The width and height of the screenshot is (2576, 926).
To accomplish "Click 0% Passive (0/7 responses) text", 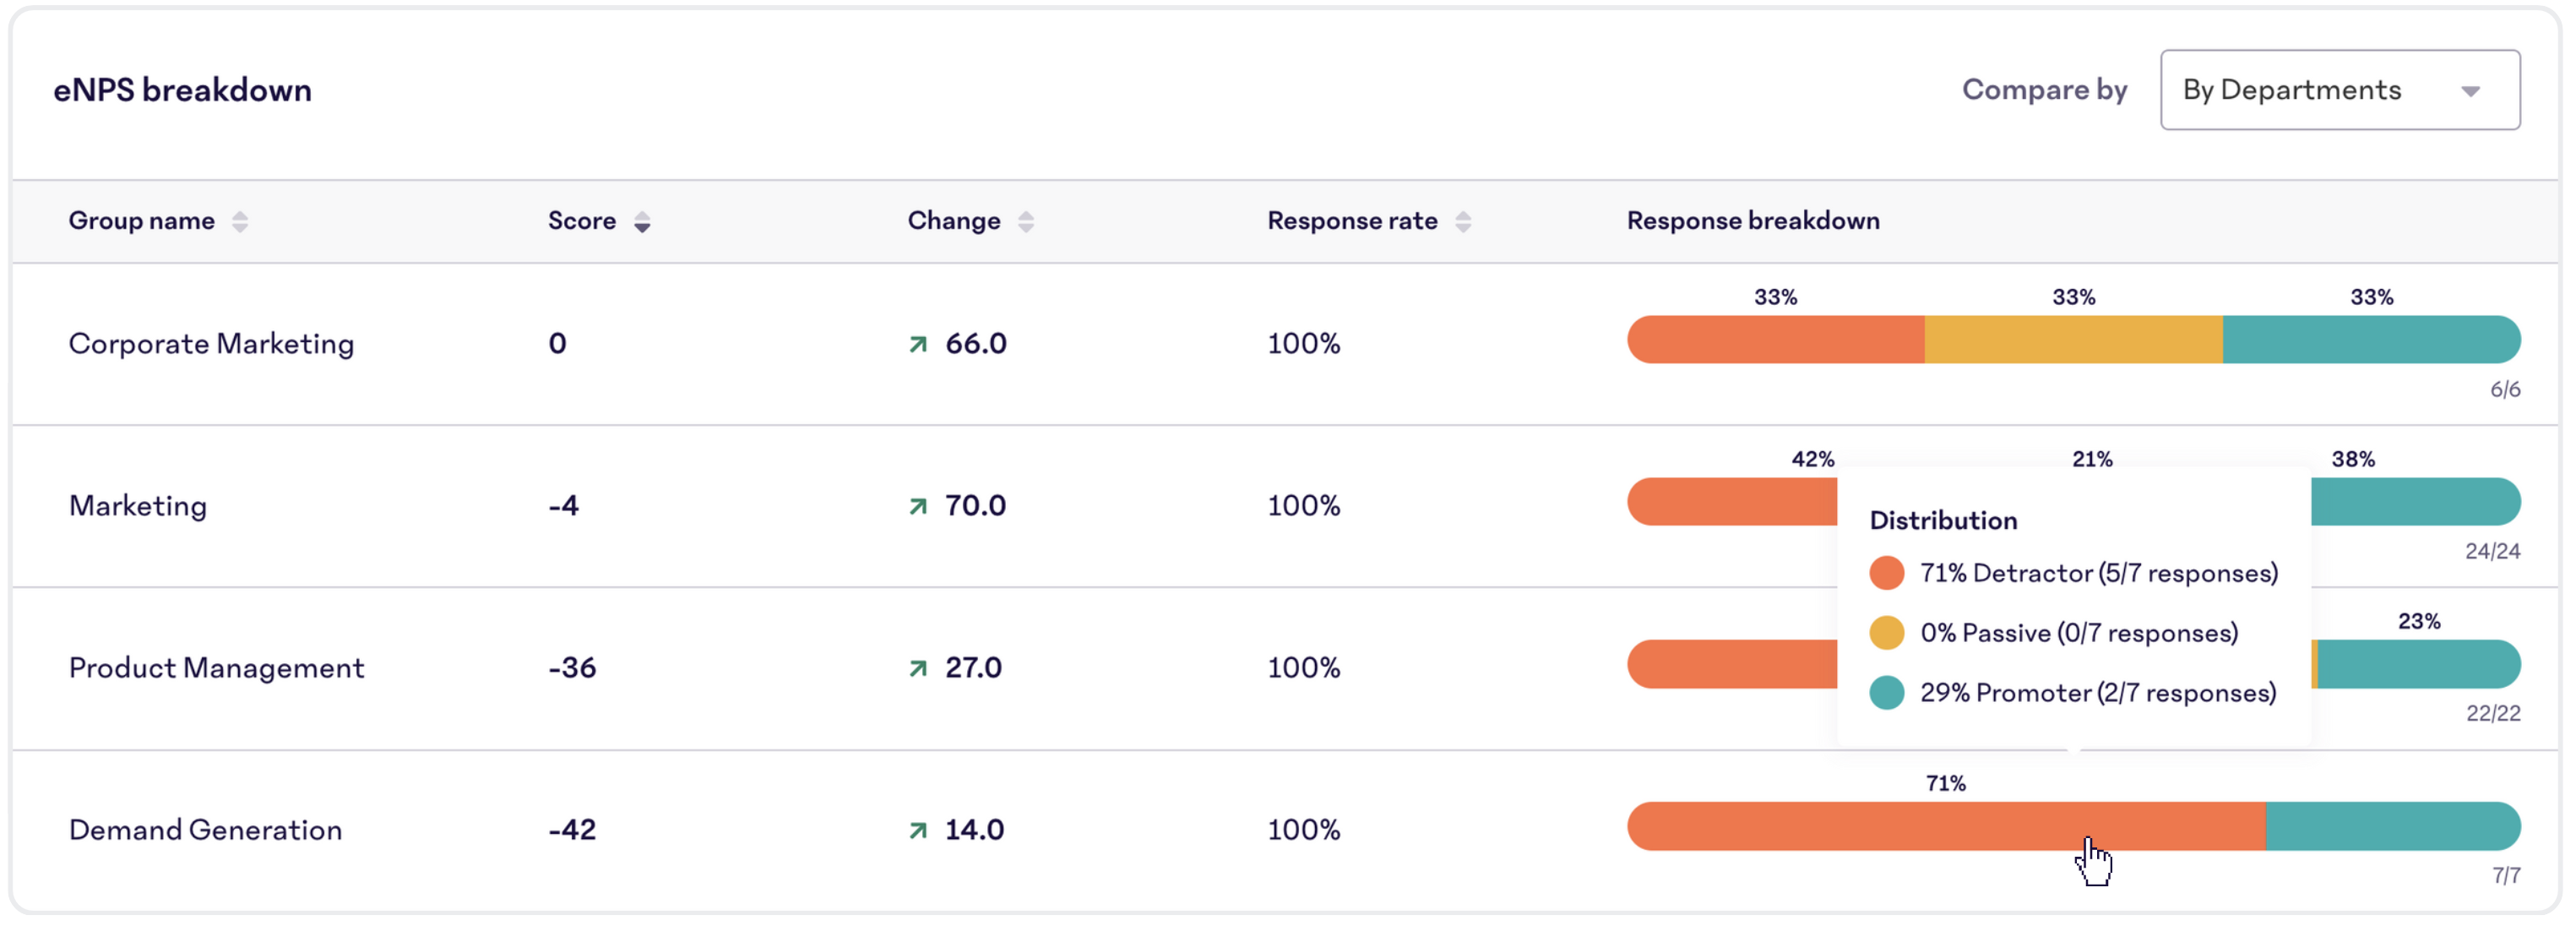I will [2079, 634].
